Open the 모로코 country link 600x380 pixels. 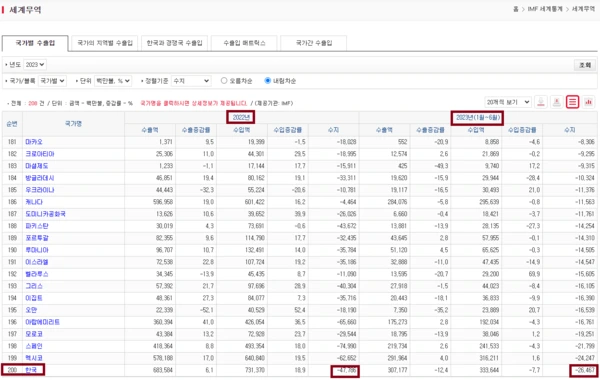(34, 334)
